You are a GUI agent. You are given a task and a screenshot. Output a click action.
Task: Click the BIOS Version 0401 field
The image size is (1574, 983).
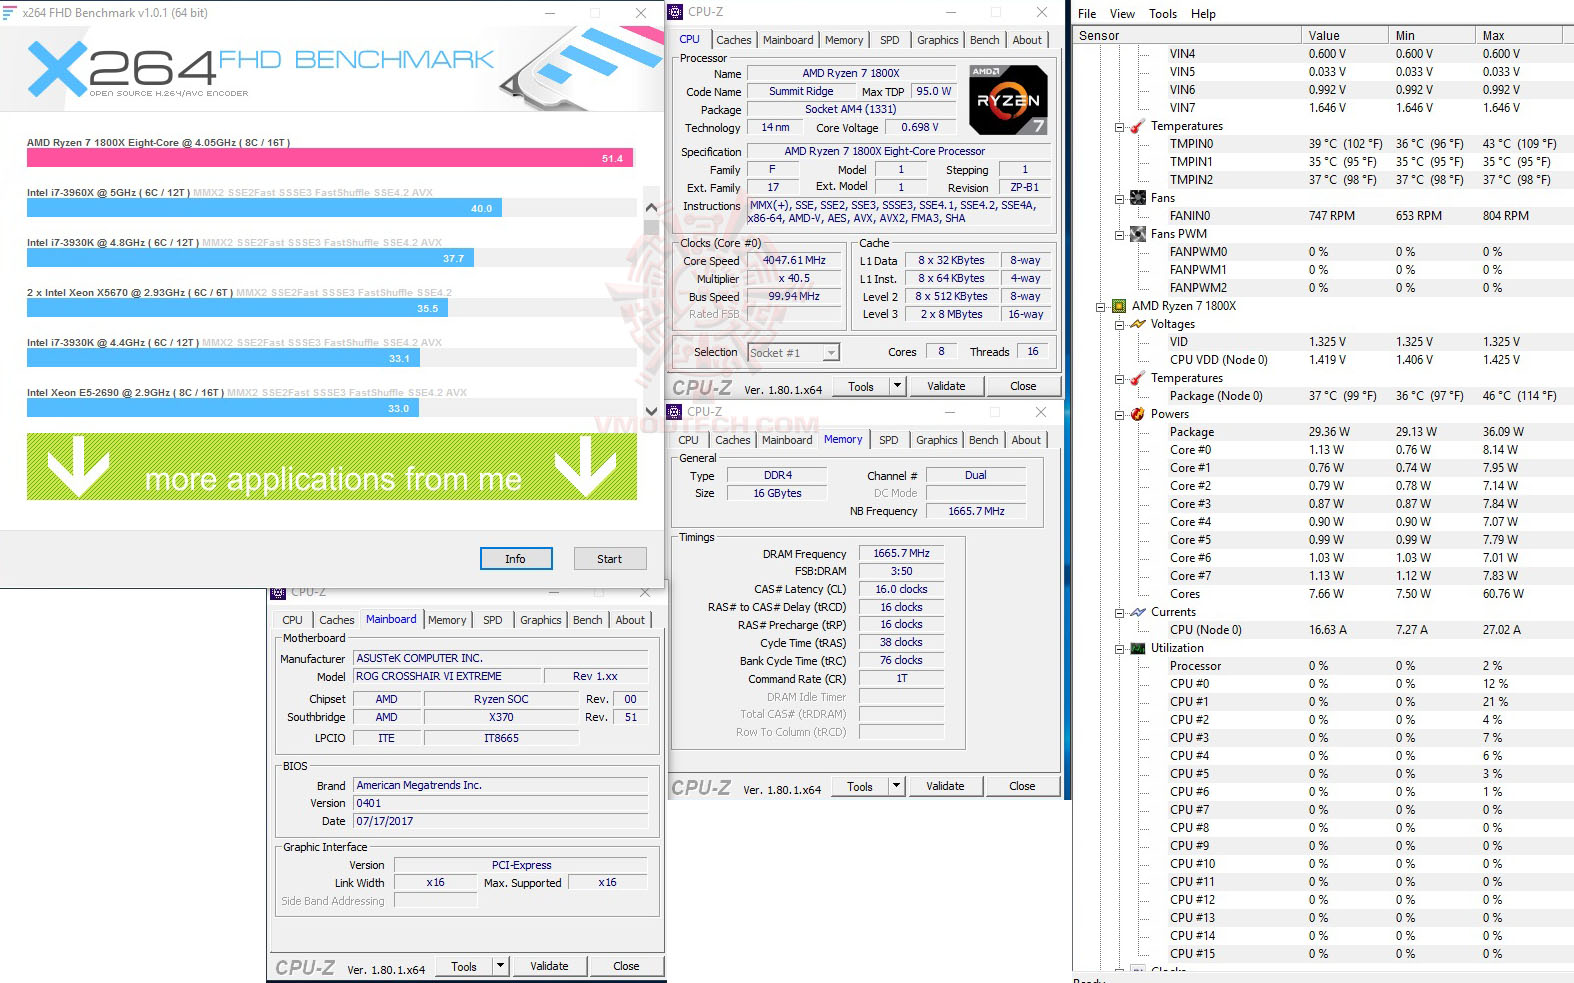pyautogui.click(x=501, y=803)
